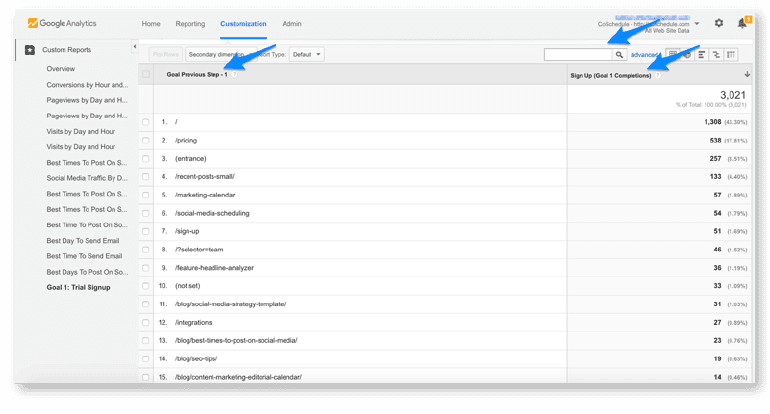Check the /recent-posts-small/ row checkbox
The width and height of the screenshot is (770, 414).
[146, 176]
